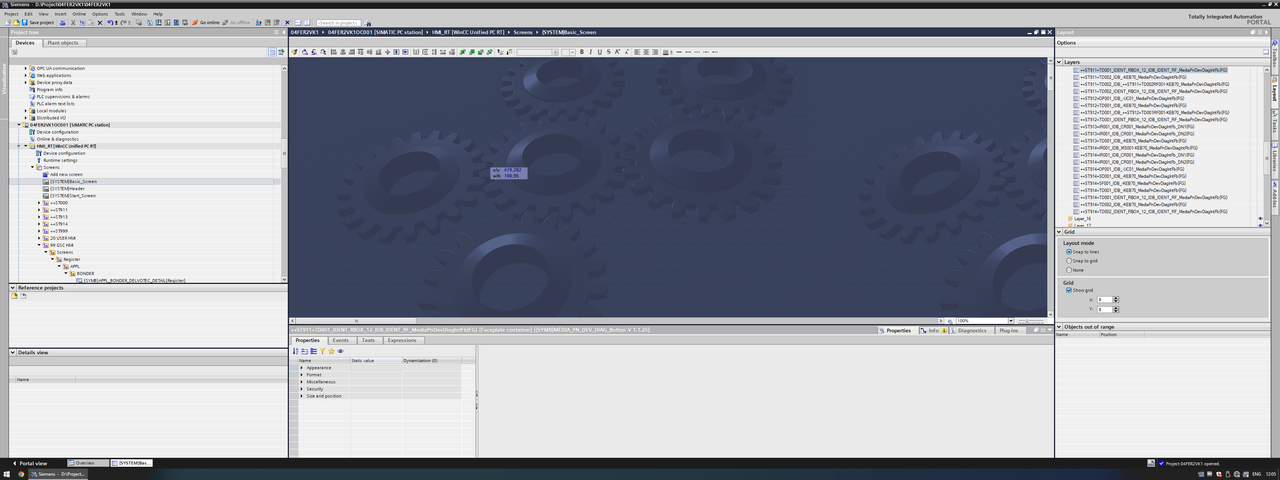Image resolution: width=1280 pixels, height=480 pixels.
Task: Switch to Portal view
Action: click(x=34, y=463)
